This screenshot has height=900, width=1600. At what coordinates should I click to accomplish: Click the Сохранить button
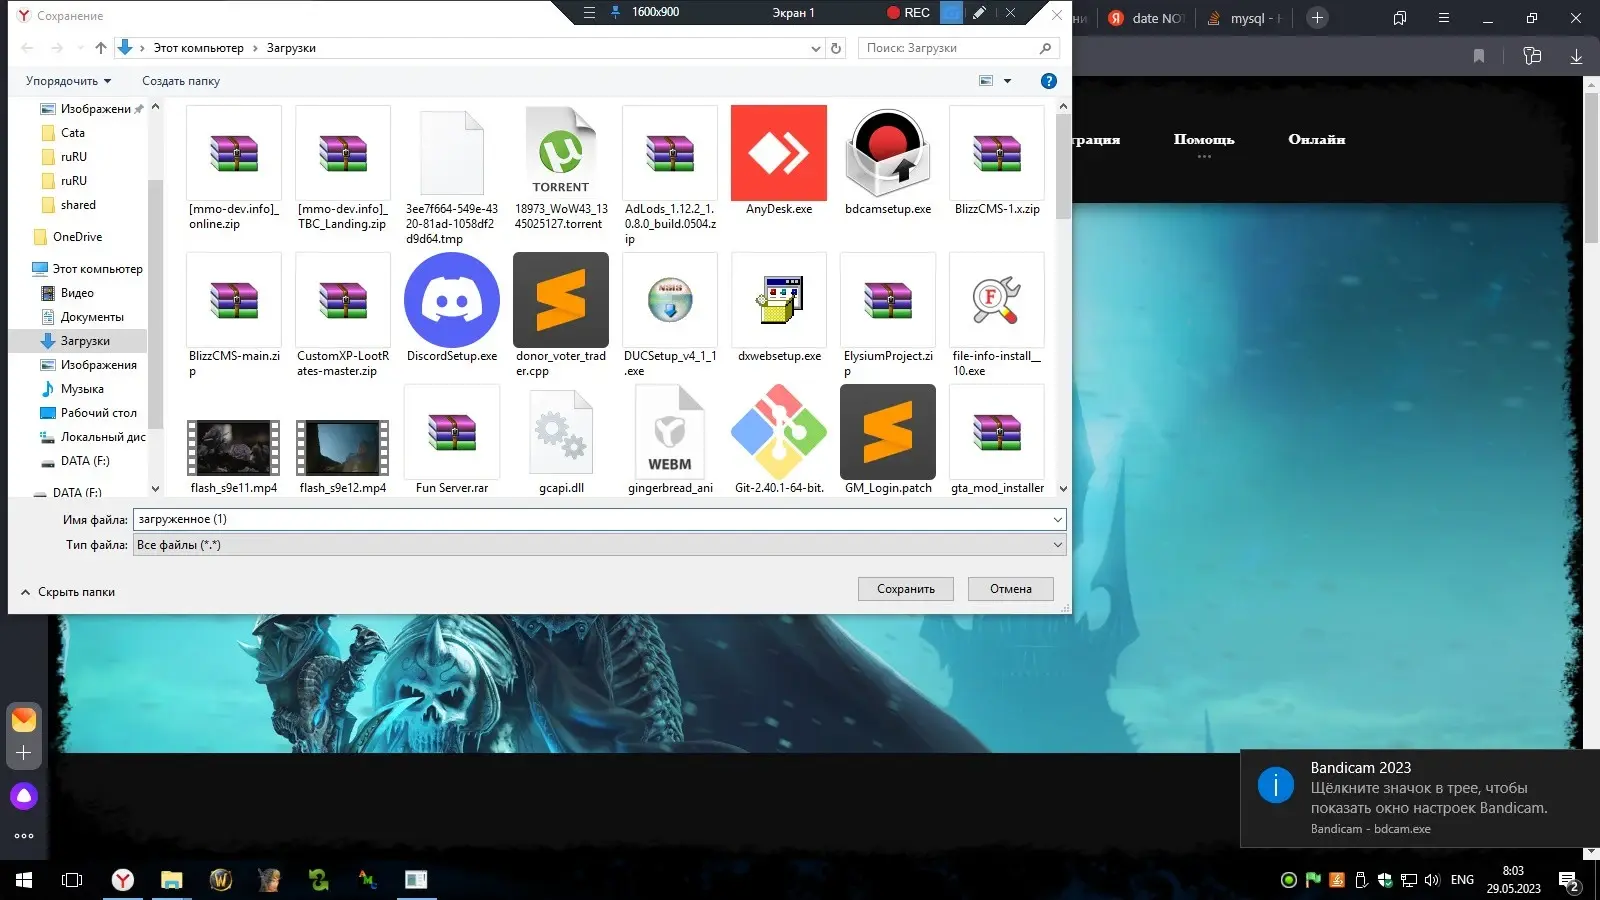905,589
